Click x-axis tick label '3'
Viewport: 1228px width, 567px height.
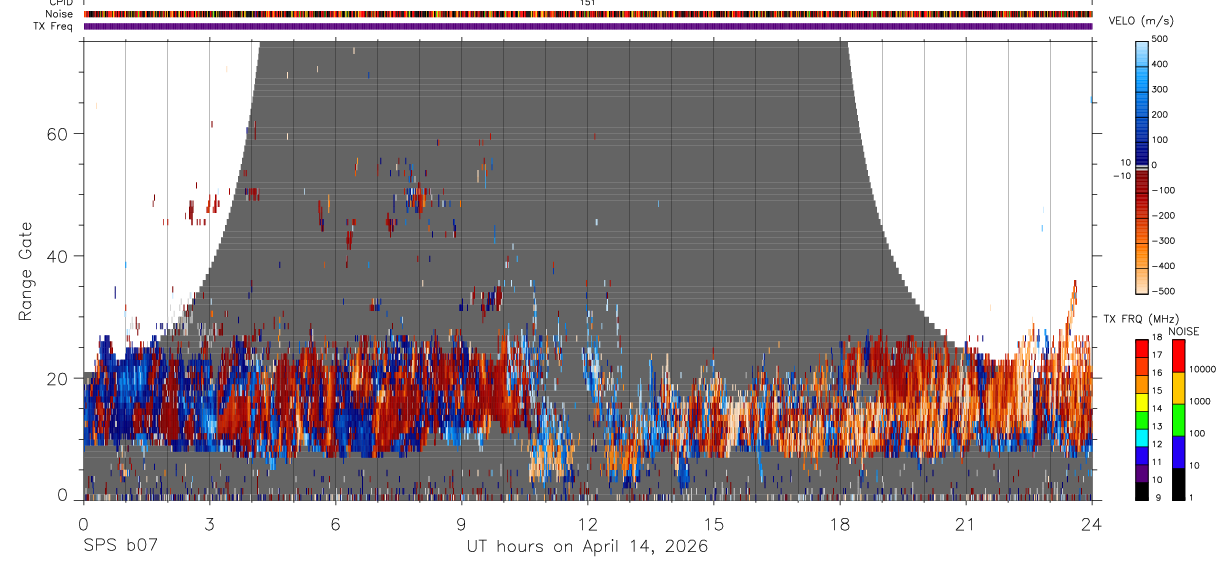[209, 523]
